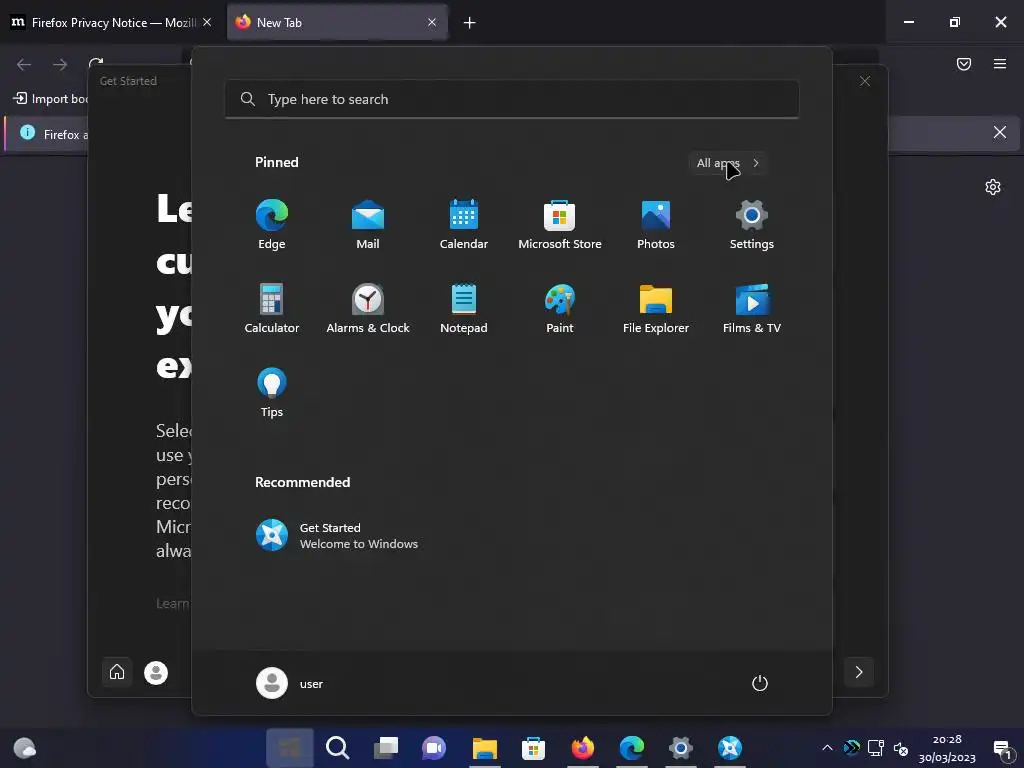Save page to Pocket in Firefox
The image size is (1024, 768).
point(964,64)
